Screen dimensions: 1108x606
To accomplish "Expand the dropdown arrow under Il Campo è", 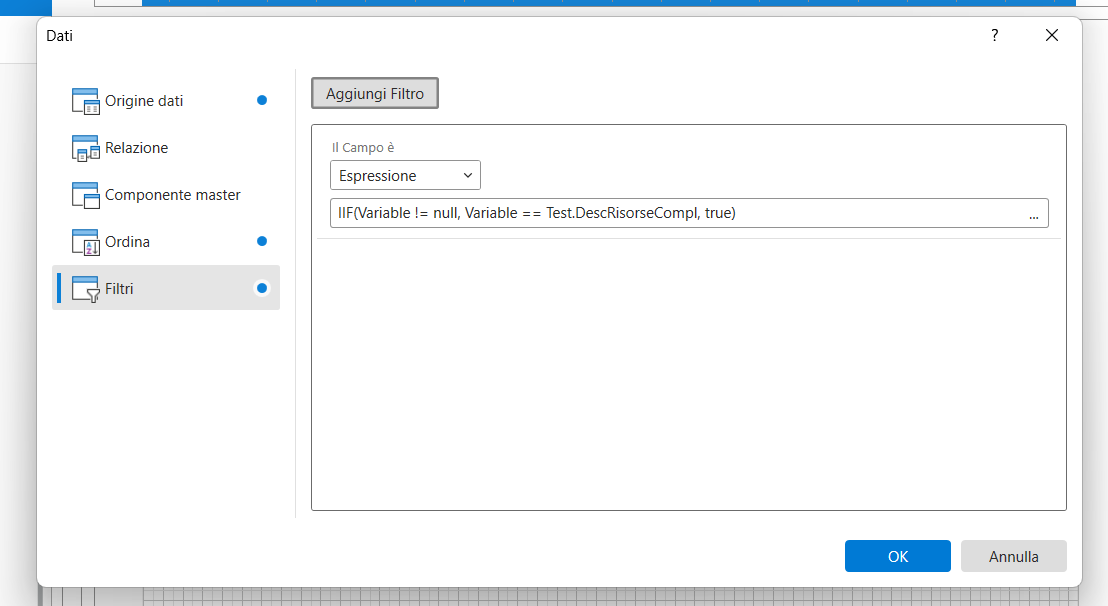I will (x=468, y=176).
